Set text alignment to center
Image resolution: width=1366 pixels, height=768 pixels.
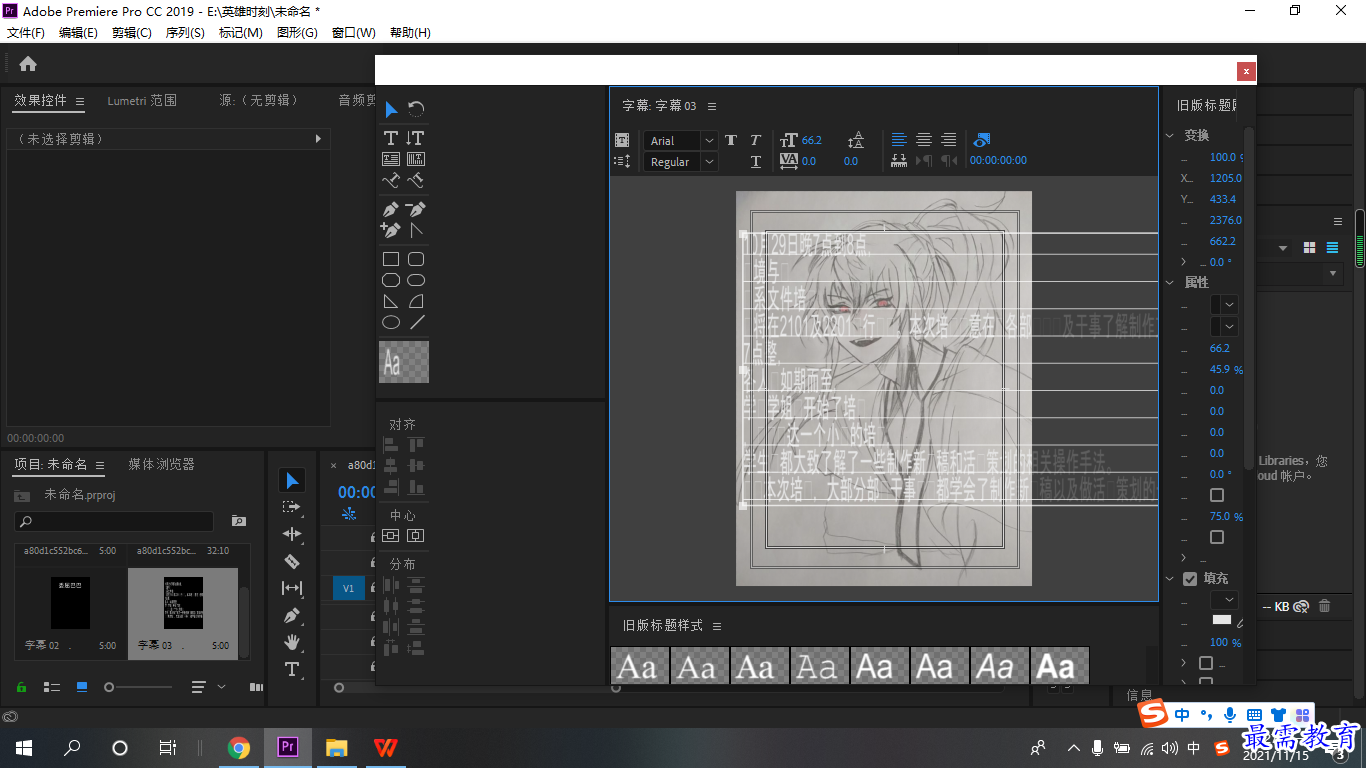click(924, 140)
